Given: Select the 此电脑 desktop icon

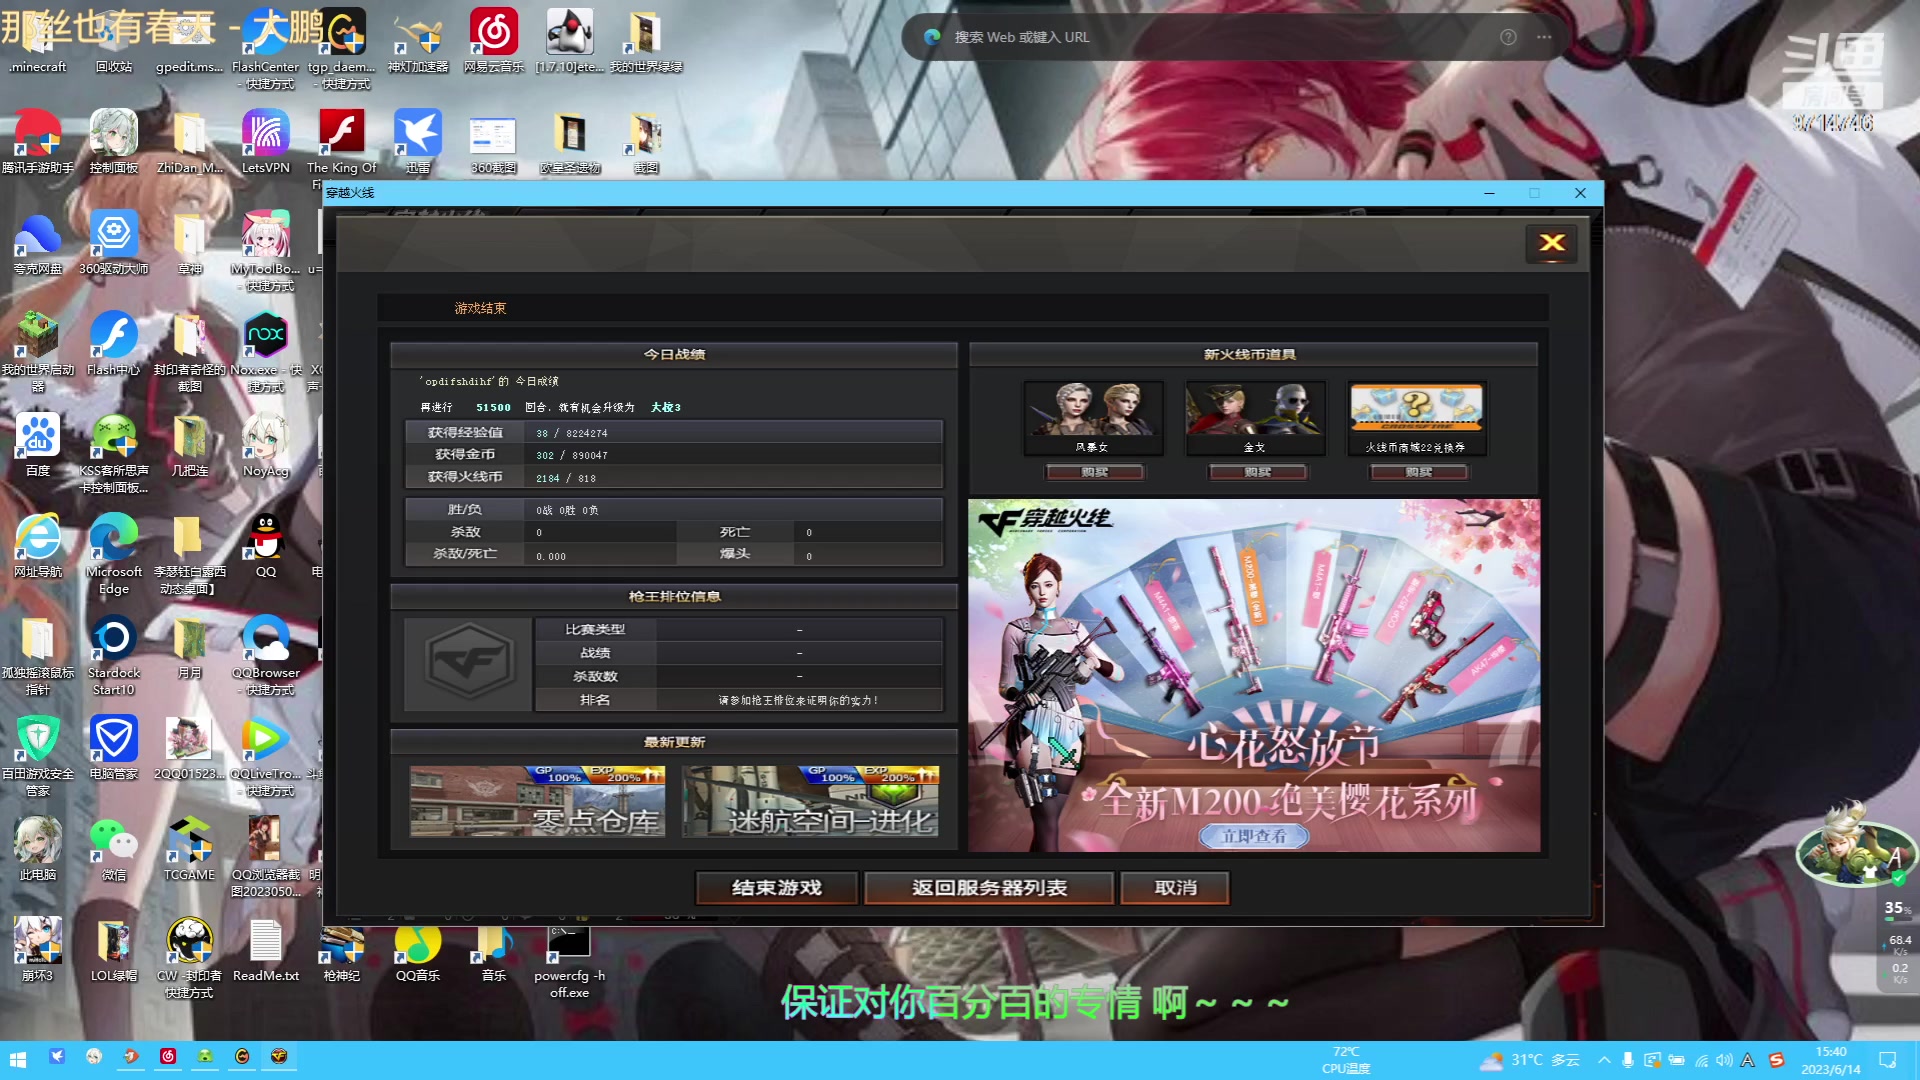Looking at the screenshot, I should pyautogui.click(x=38, y=849).
